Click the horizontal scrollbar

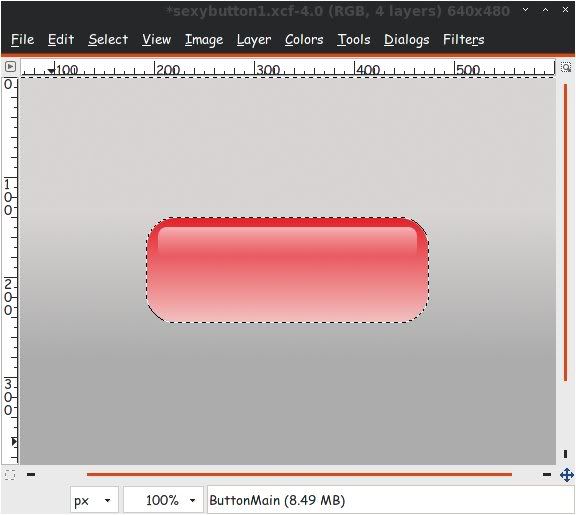(x=299, y=475)
